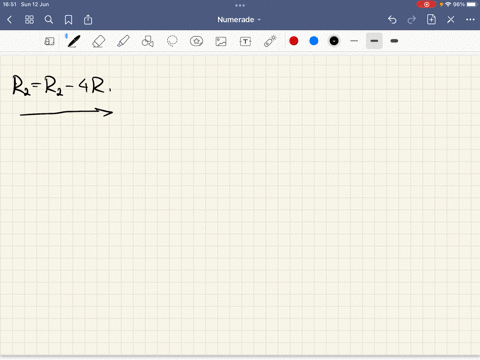Select the Eraser tool

point(98,41)
